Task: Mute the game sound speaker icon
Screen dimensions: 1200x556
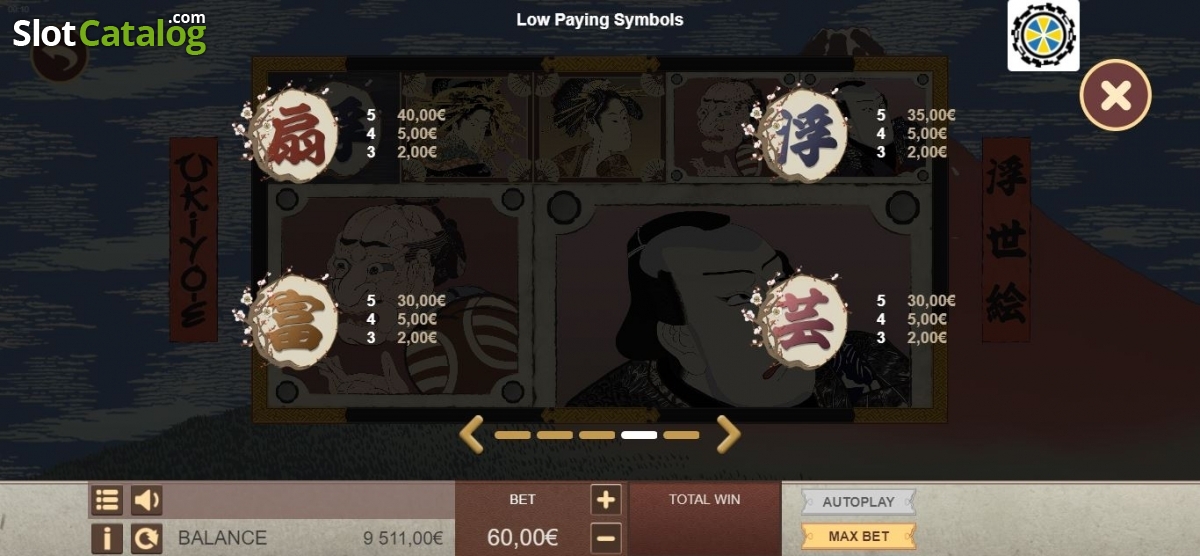Action: [147, 500]
